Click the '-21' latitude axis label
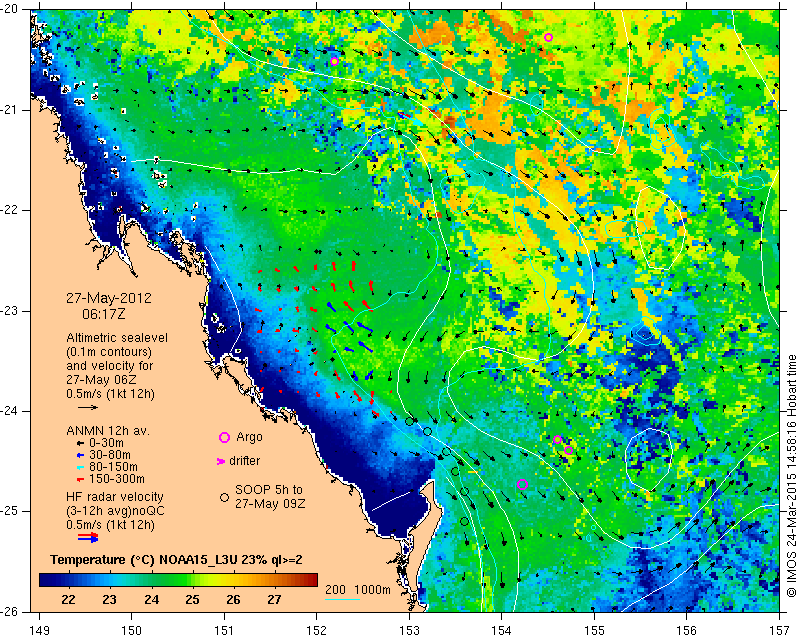 click(x=10, y=110)
